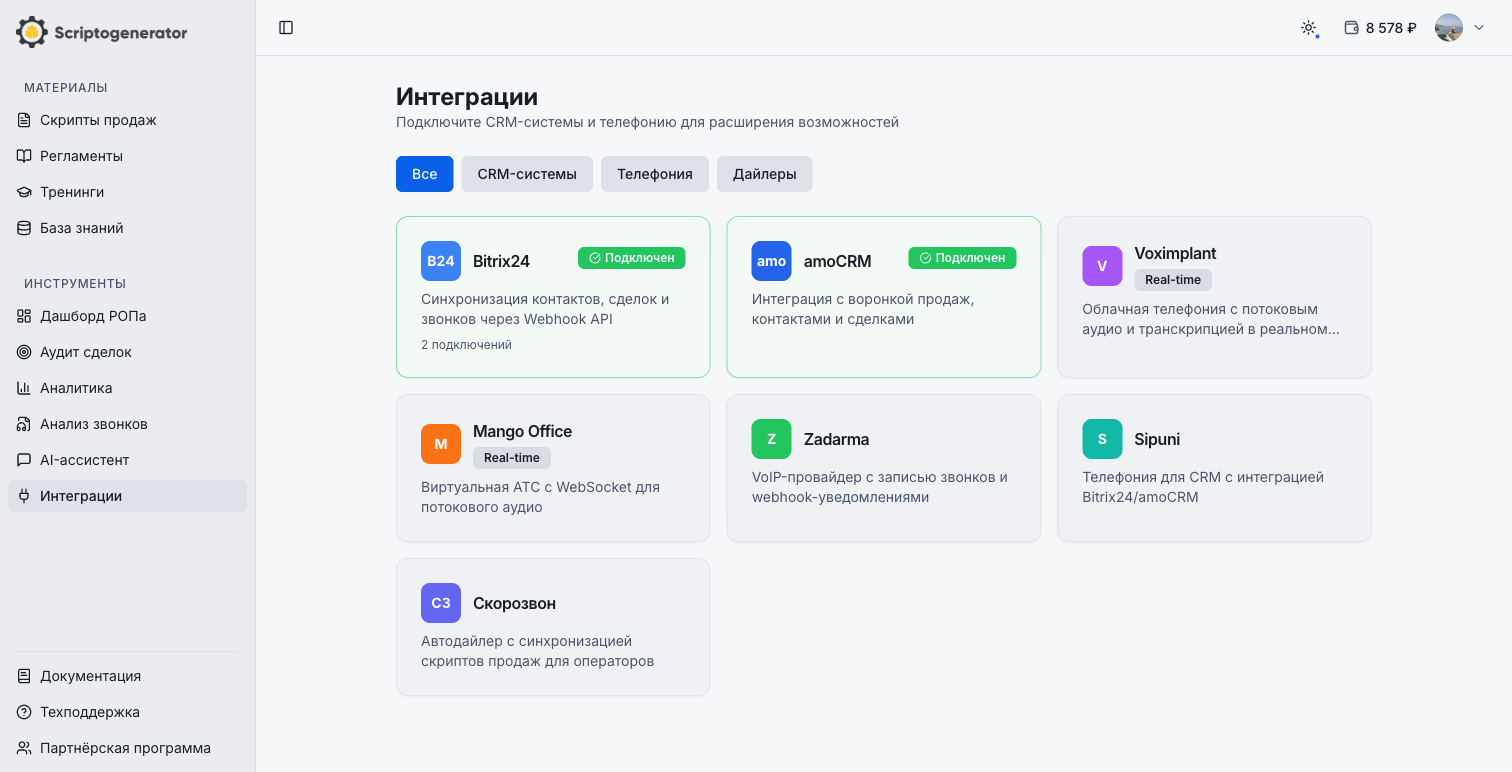The height and width of the screenshot is (772, 1512).
Task: Click the Scriptogenerator gear logo icon
Action: coord(32,32)
